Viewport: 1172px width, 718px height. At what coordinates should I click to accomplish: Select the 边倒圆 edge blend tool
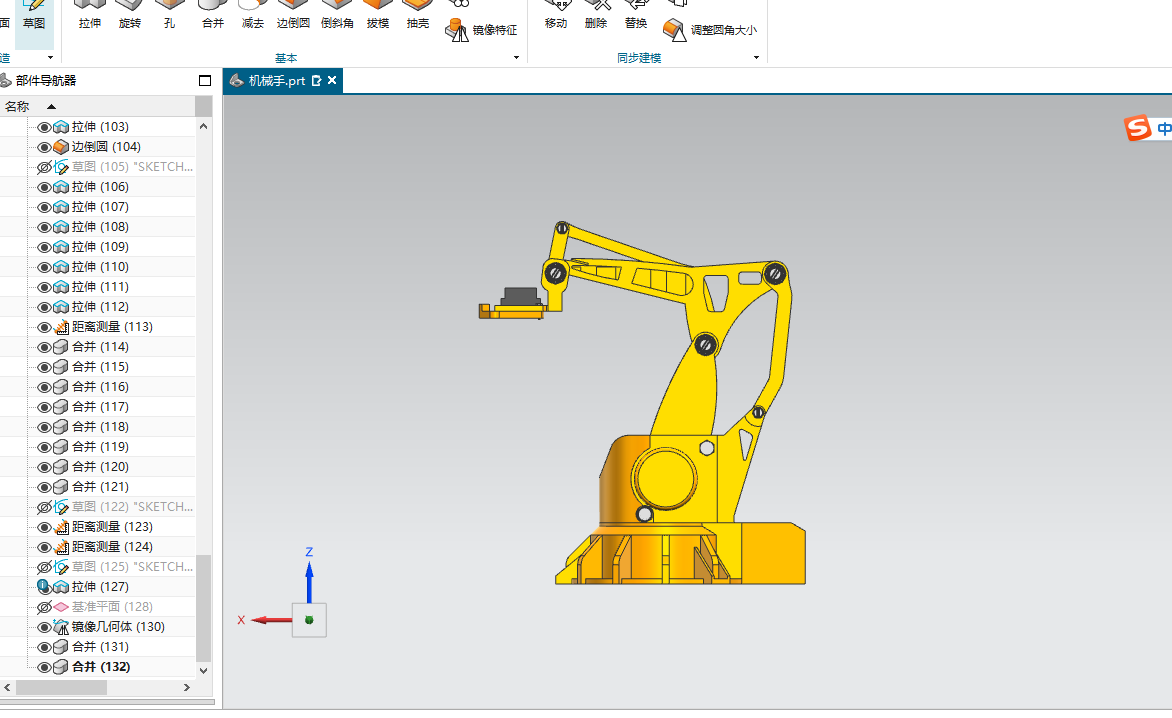293,16
